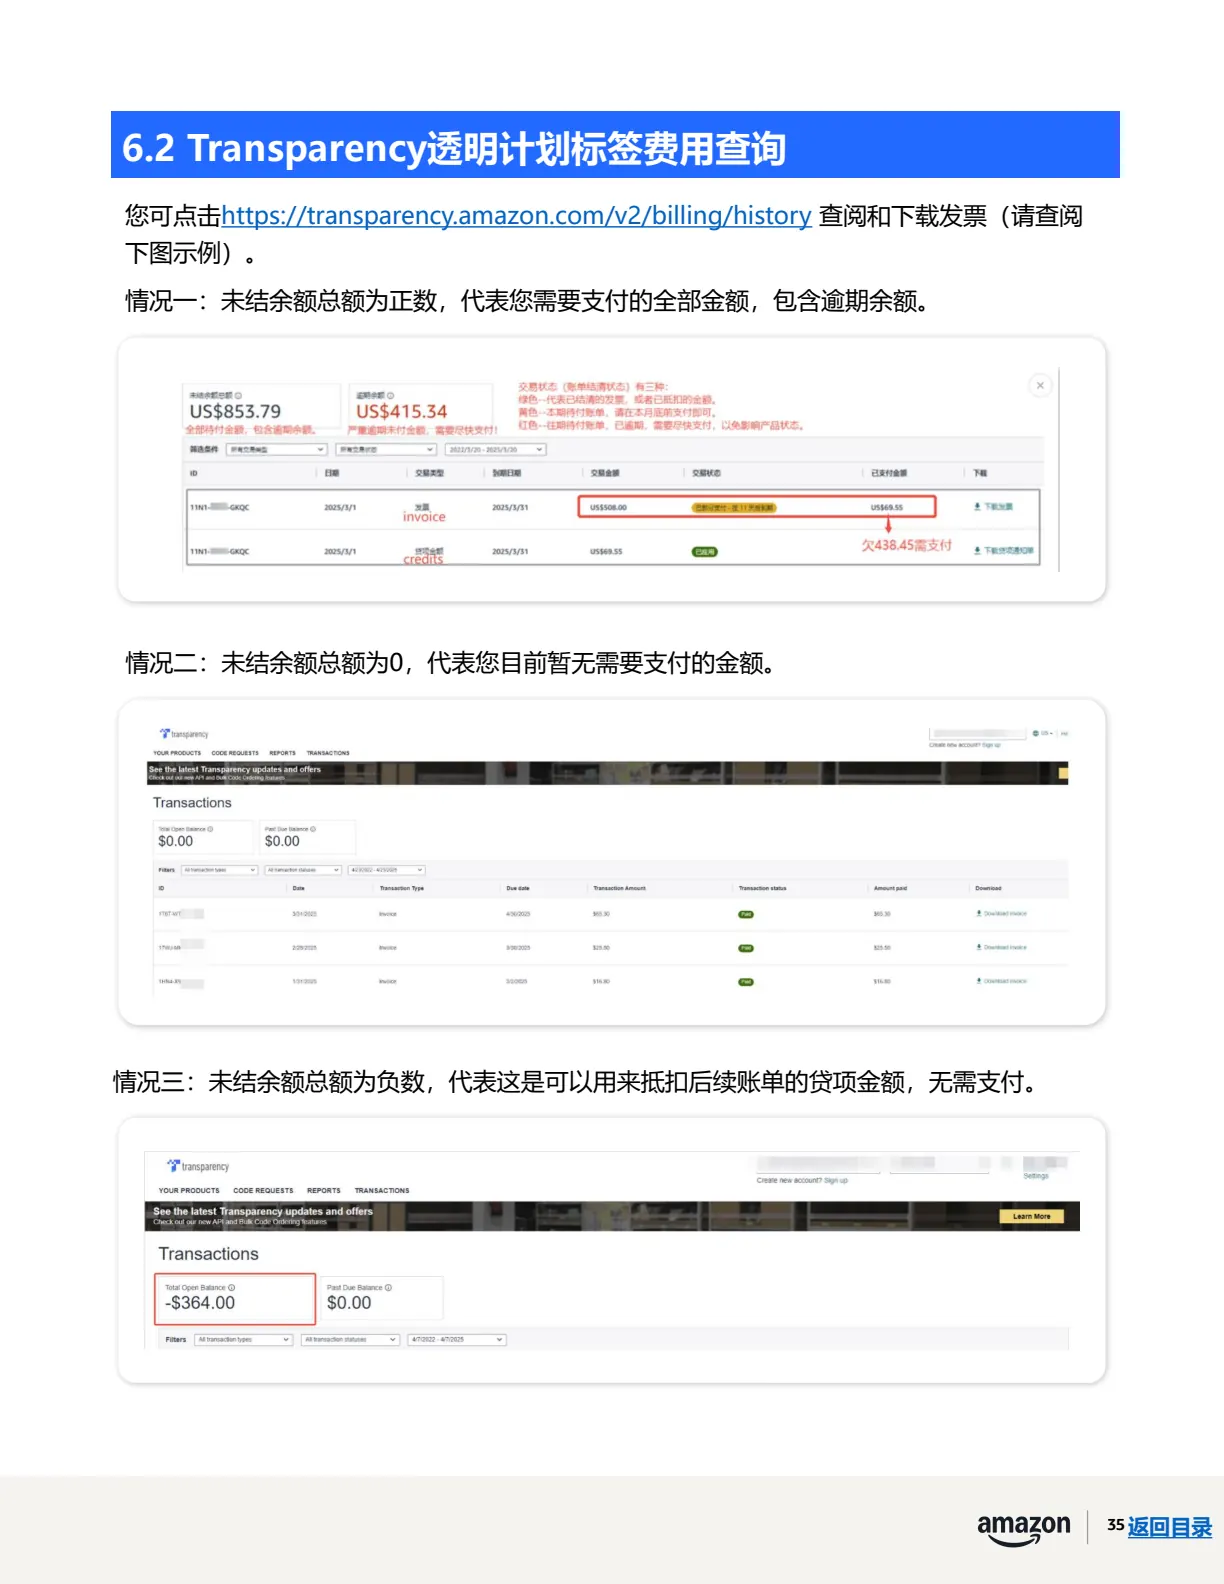Open the transparency.amazon.com billing history link
Viewport: 1224px width, 1584px height.
516,215
